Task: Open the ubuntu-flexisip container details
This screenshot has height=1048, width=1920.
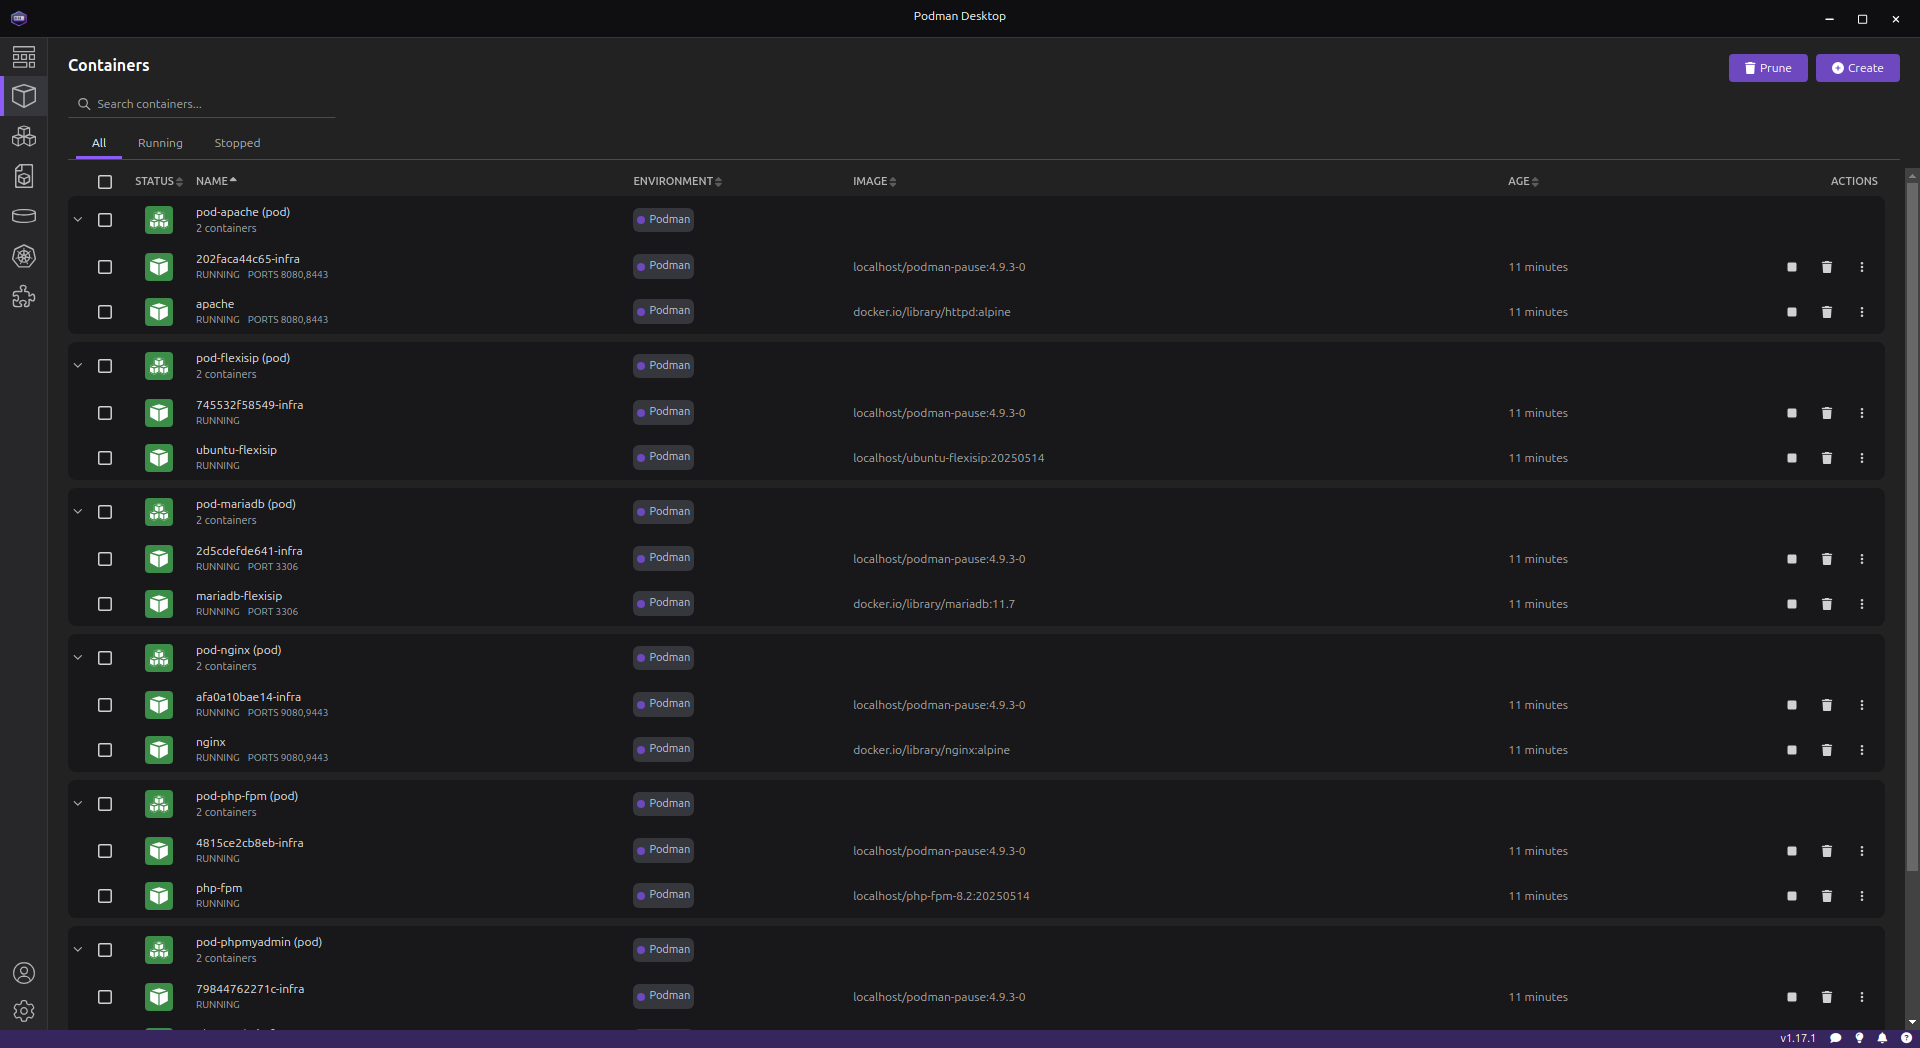Action: (236, 450)
